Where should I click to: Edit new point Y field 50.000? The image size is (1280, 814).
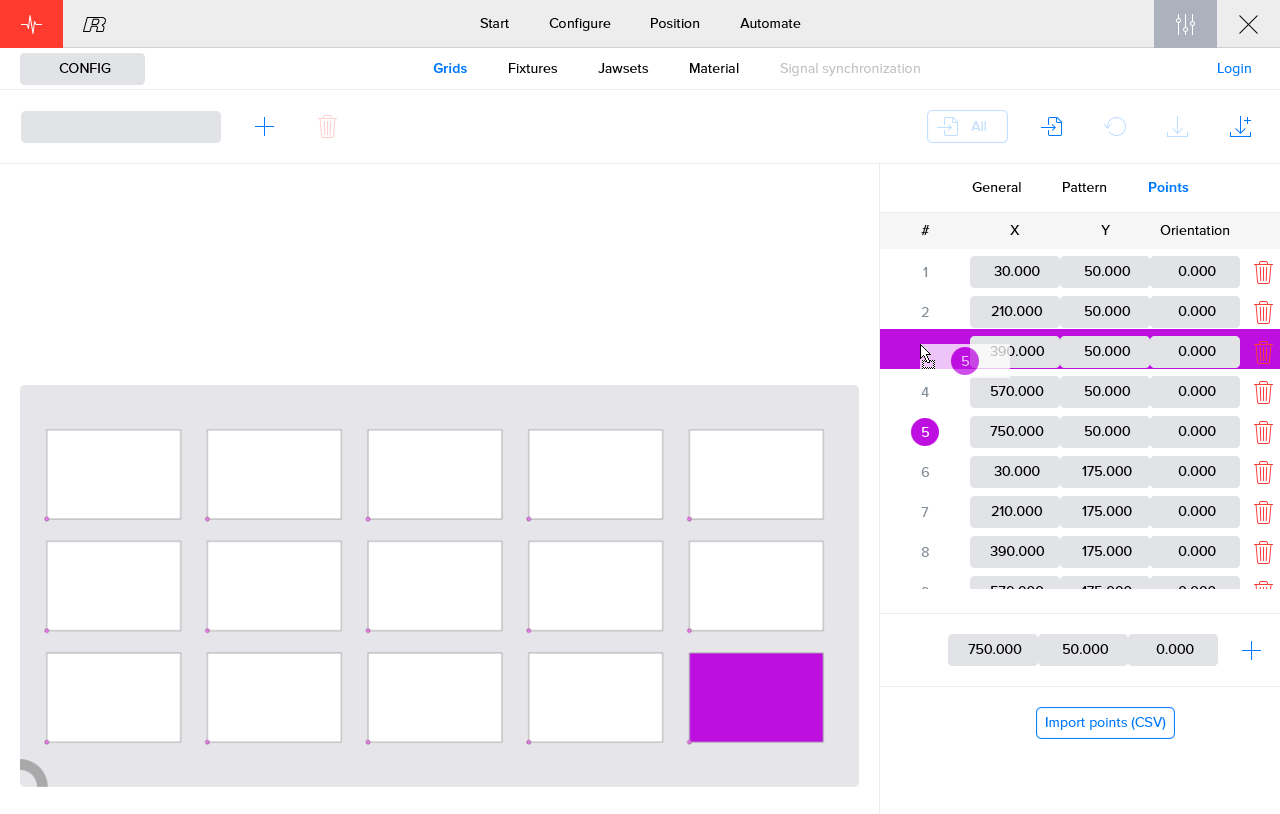point(1083,650)
